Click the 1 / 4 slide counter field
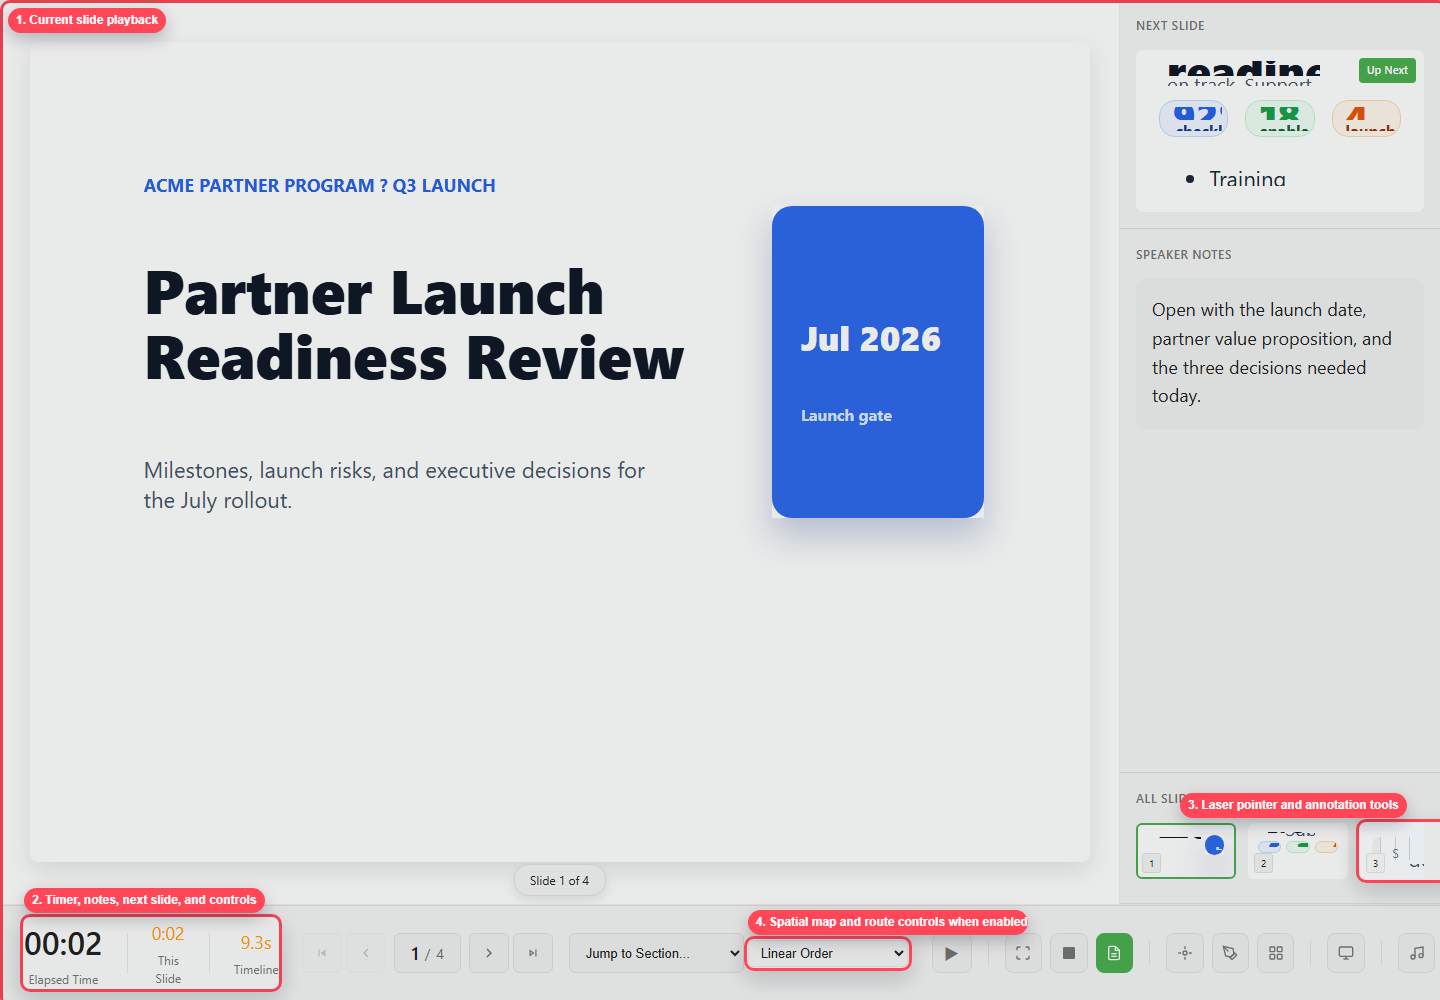This screenshot has width=1440, height=1000. [x=428, y=953]
